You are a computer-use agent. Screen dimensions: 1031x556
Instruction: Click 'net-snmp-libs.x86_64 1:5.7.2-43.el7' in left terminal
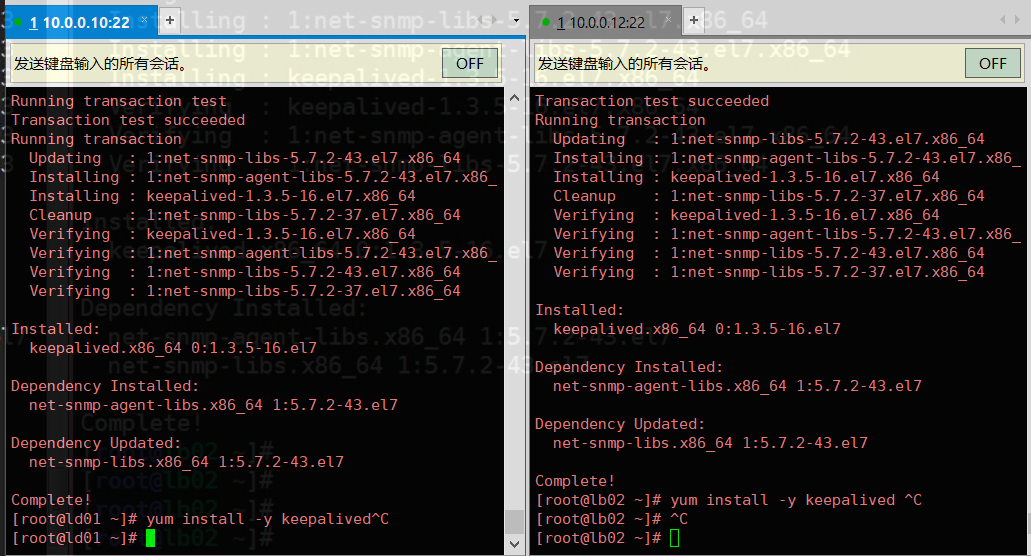186,462
